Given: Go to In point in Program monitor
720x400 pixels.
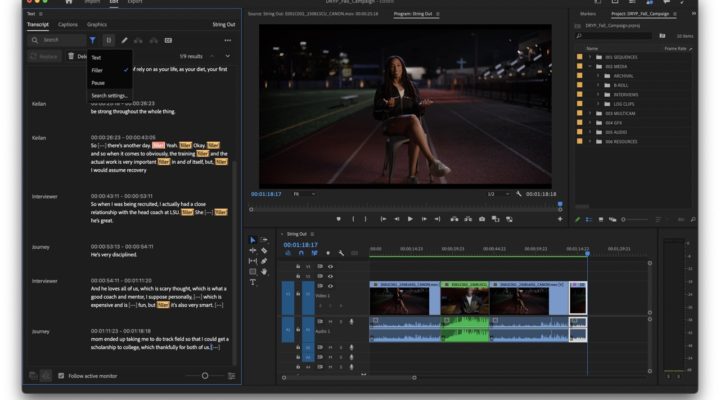Looking at the screenshot, I should [383, 220].
